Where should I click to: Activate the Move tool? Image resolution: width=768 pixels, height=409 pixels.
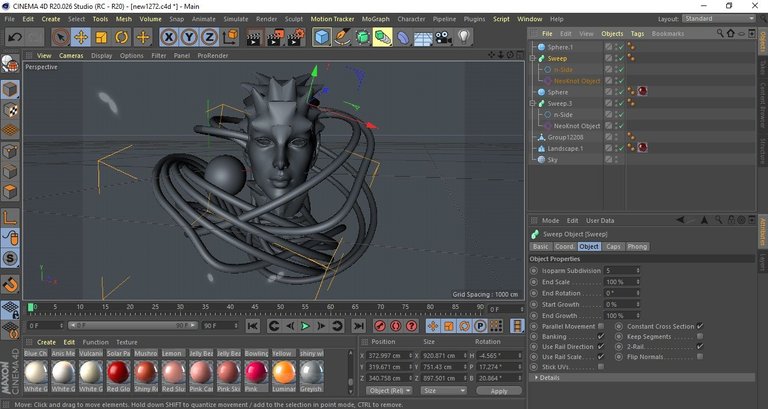[81, 37]
